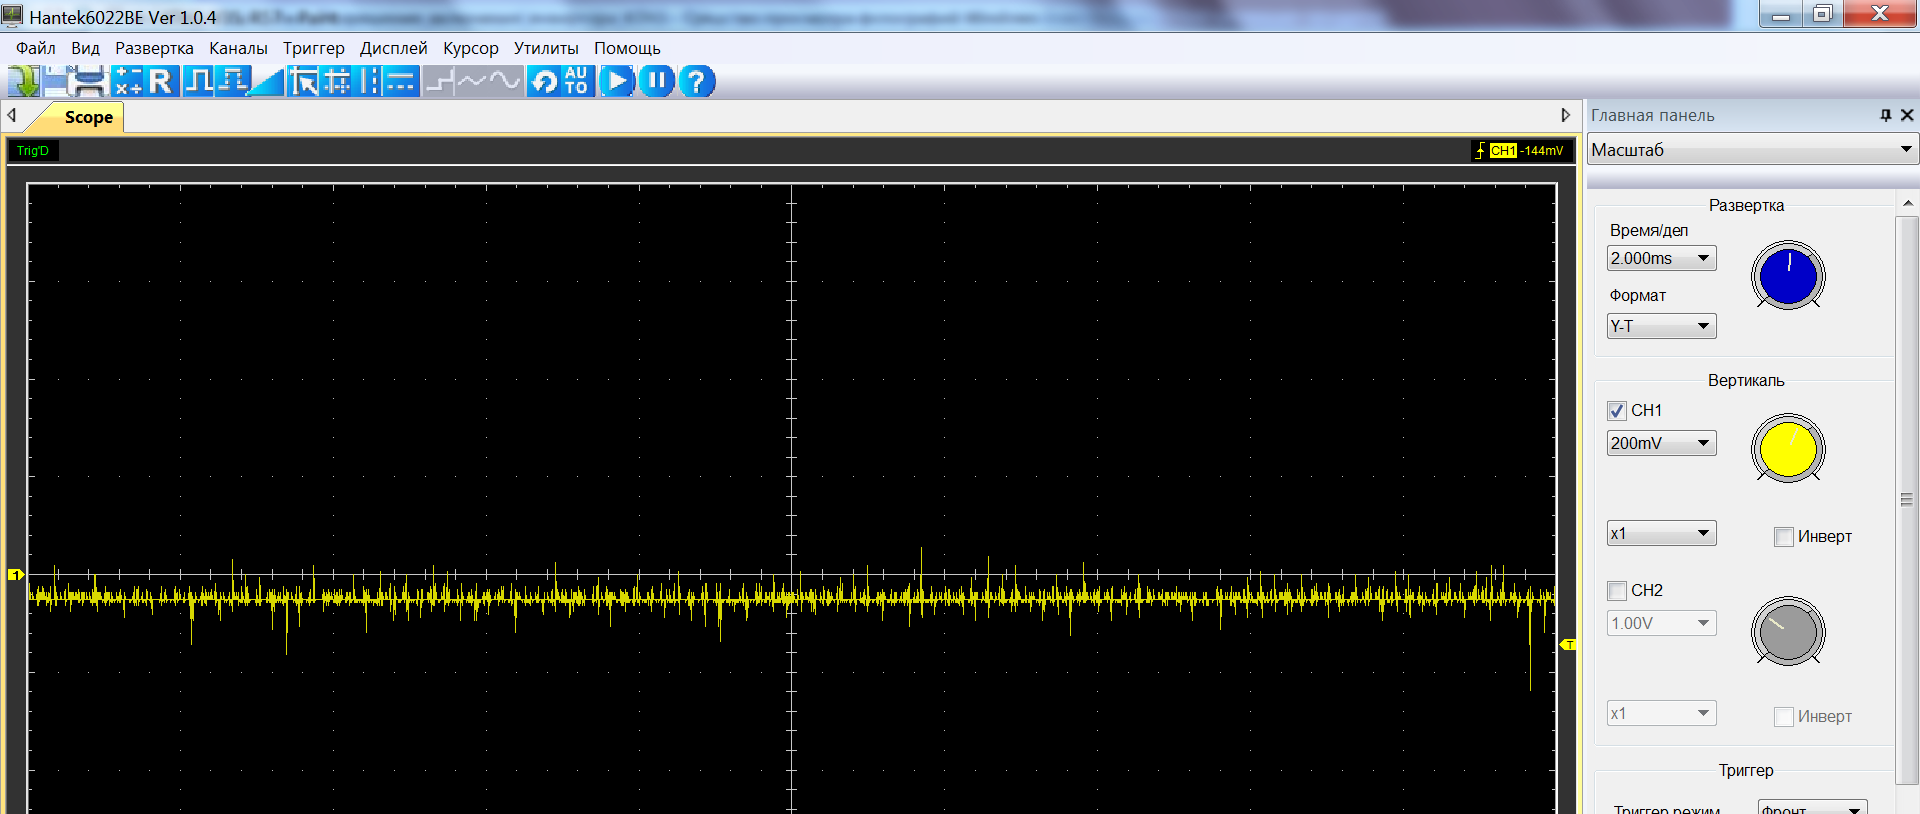Open the Утилиты menu
Screen dimensions: 1920x814
546,48
